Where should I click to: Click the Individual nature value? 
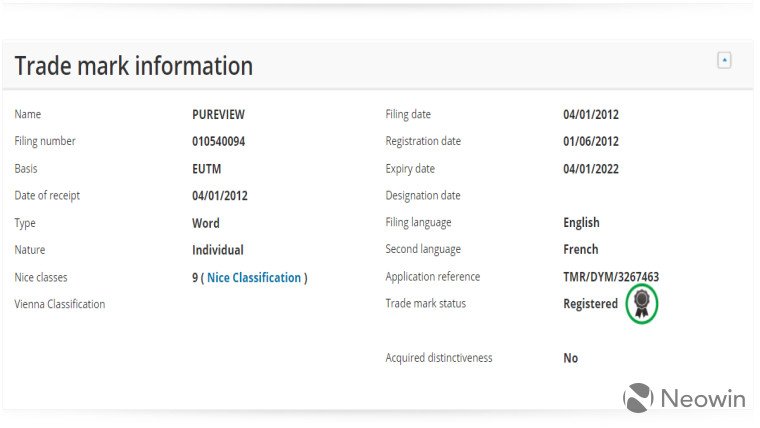click(x=217, y=250)
